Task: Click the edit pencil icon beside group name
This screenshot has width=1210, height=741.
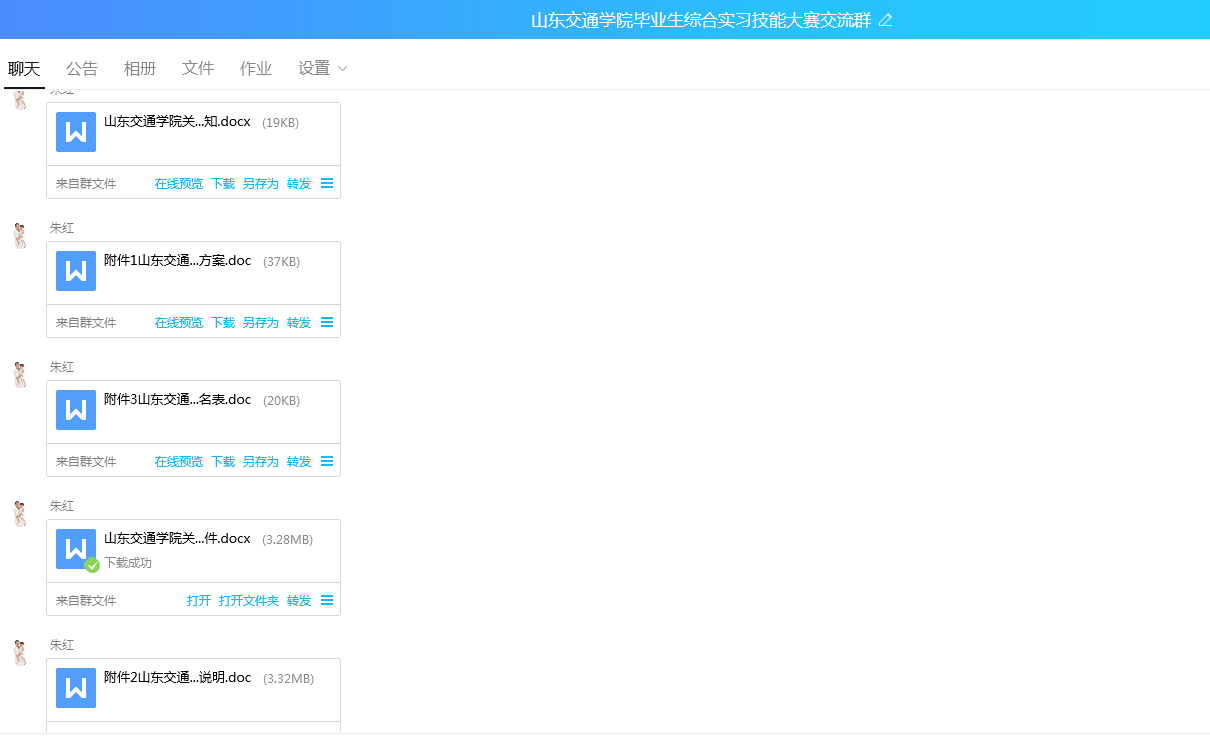Action: (885, 20)
